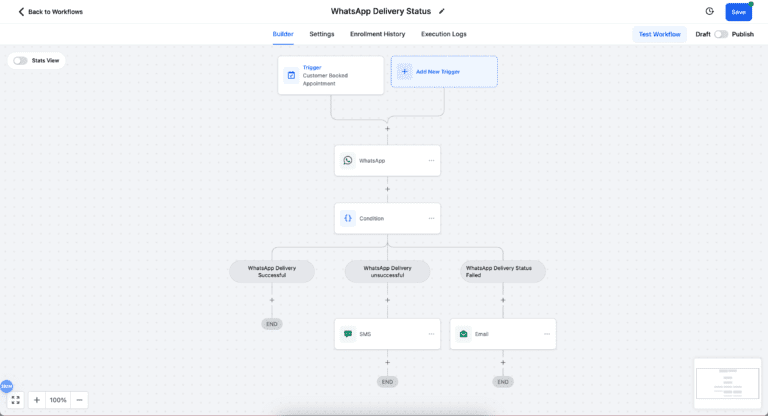Click END marker under Successful branch

click(272, 324)
